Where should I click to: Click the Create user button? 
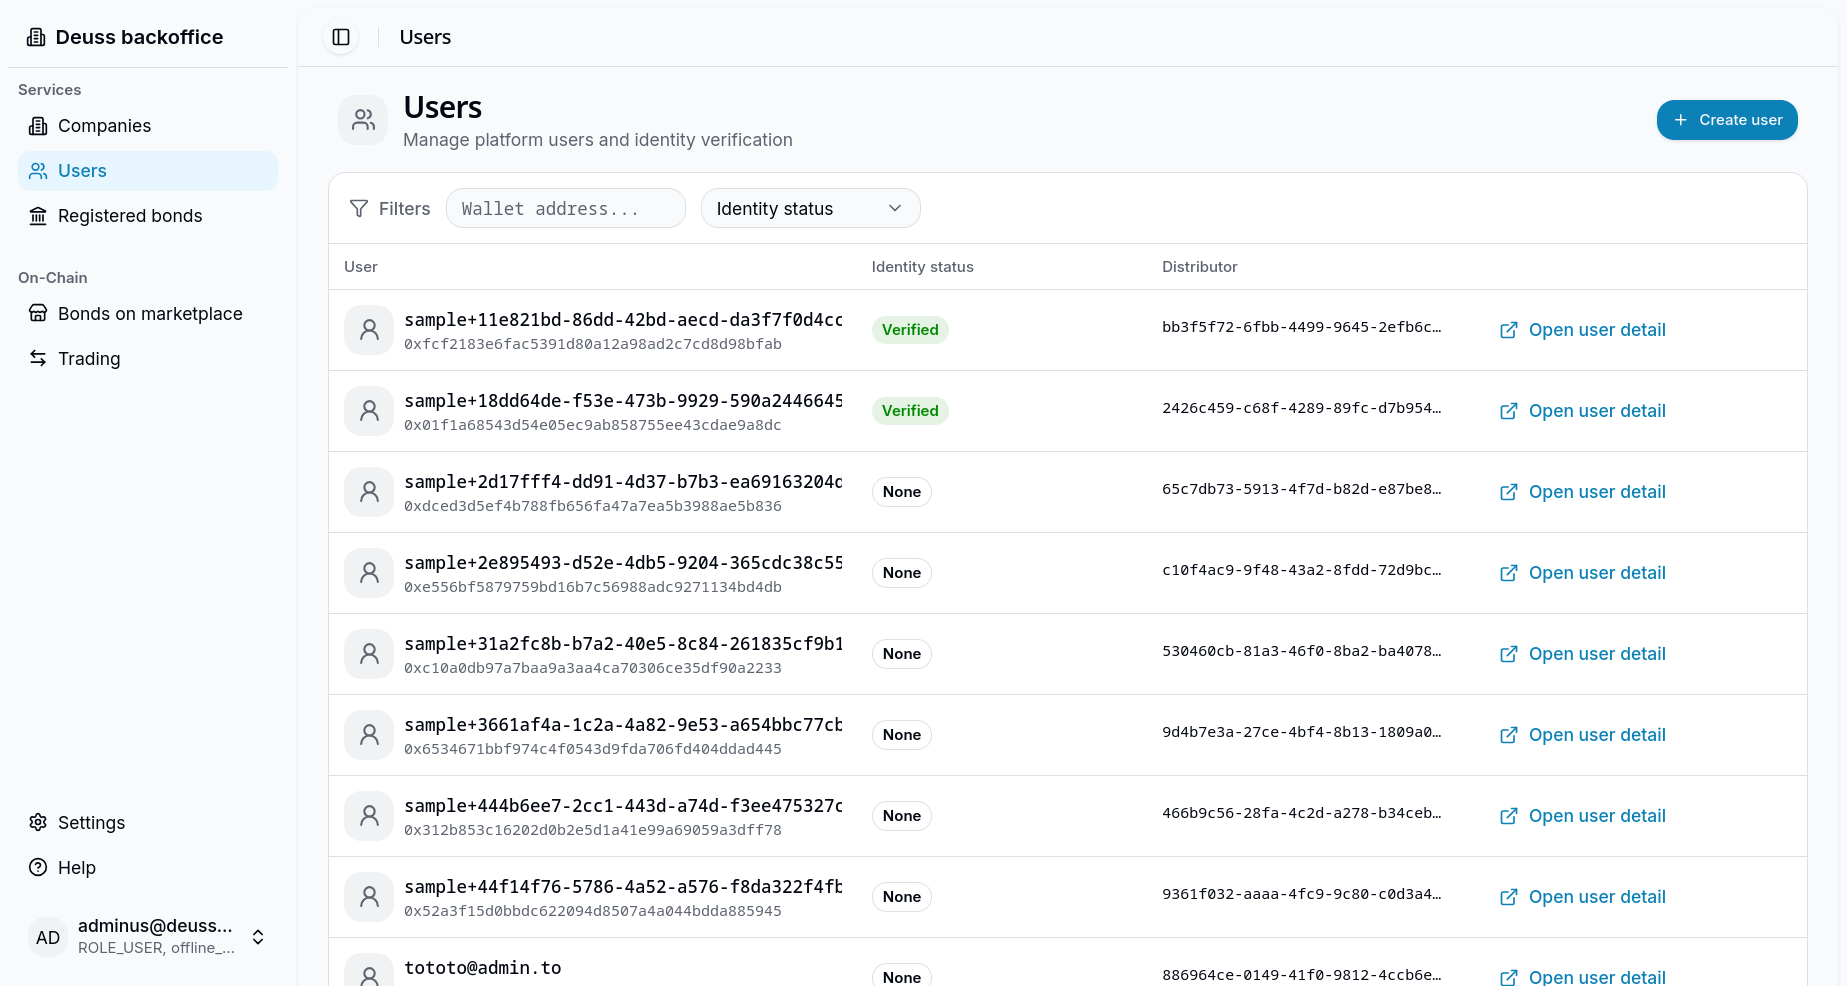point(1727,120)
